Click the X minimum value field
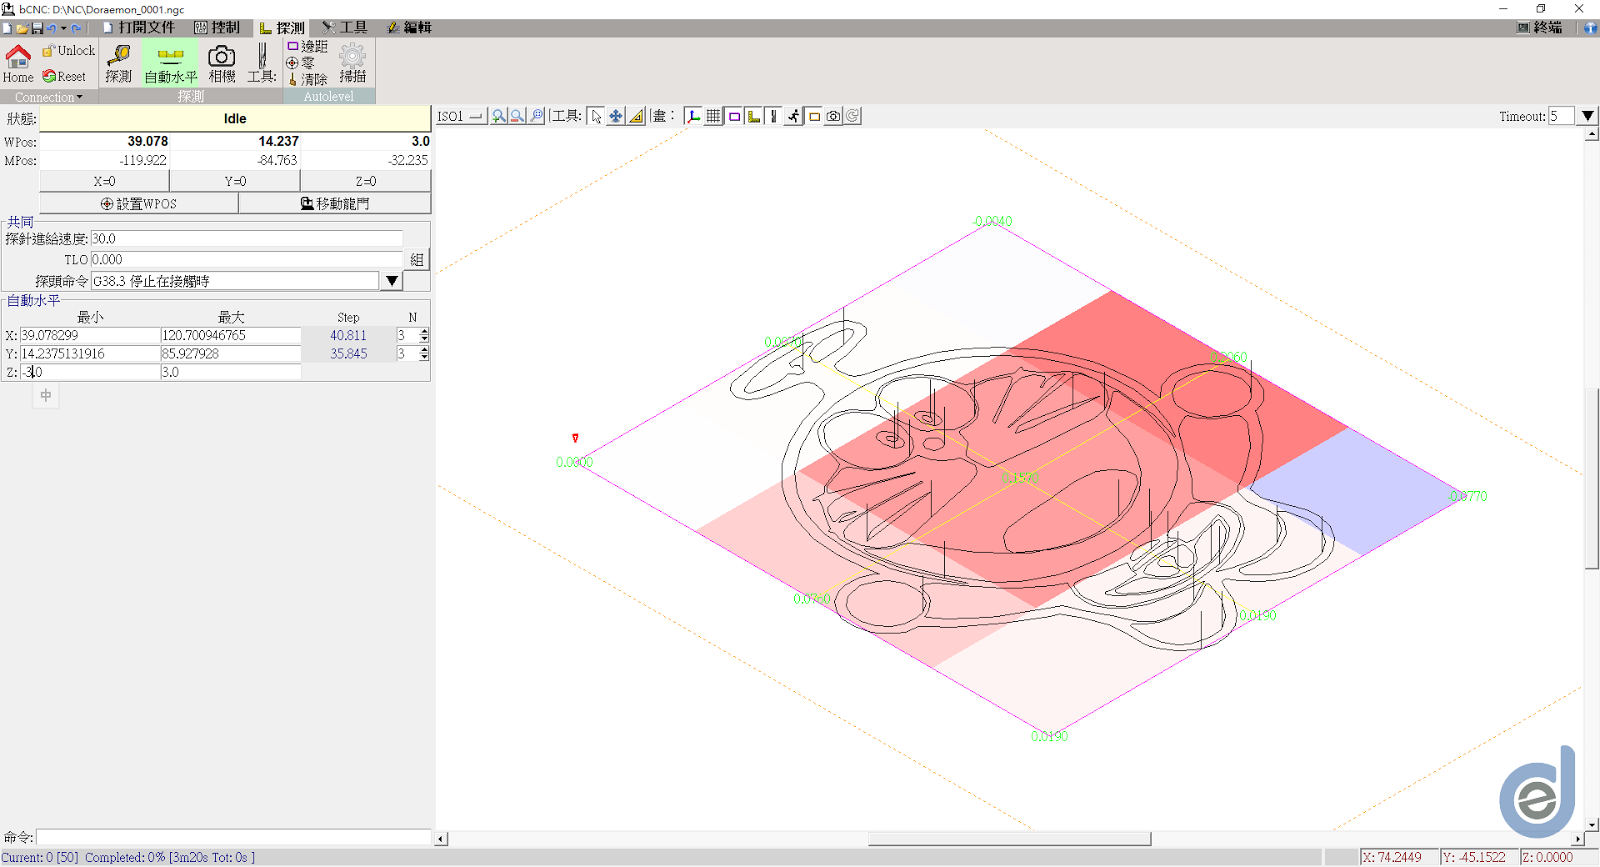 [x=90, y=335]
